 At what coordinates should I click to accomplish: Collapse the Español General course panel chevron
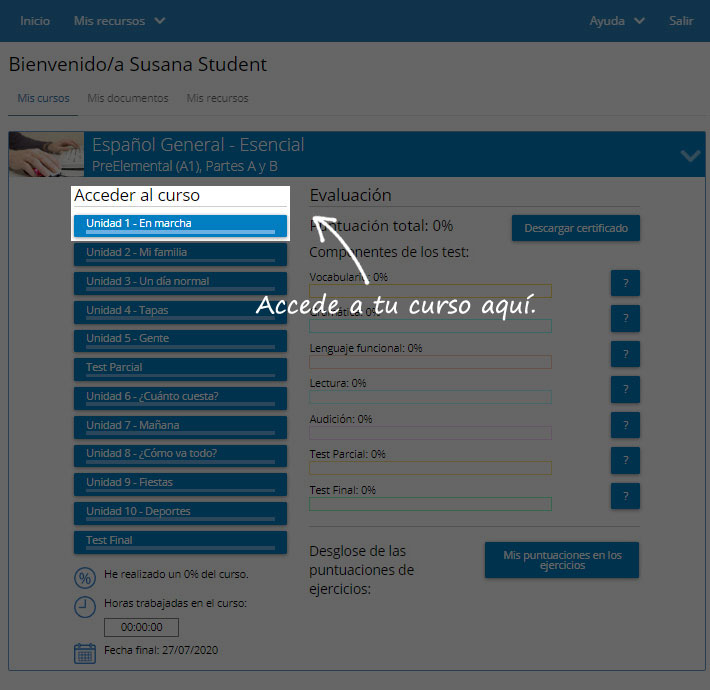[x=689, y=155]
